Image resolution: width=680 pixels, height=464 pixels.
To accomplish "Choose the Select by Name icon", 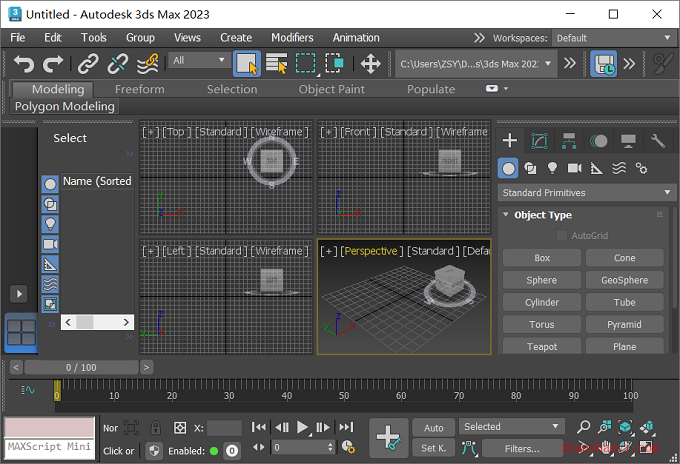I will (276, 64).
